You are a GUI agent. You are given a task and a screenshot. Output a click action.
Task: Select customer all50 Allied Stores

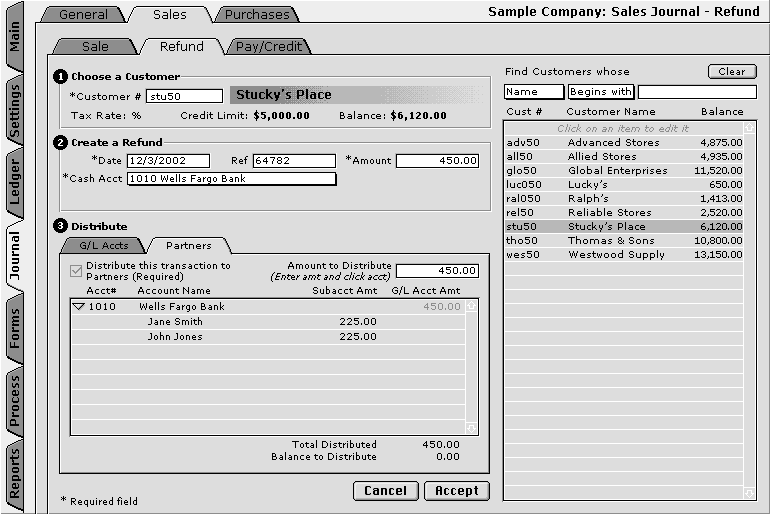point(624,157)
